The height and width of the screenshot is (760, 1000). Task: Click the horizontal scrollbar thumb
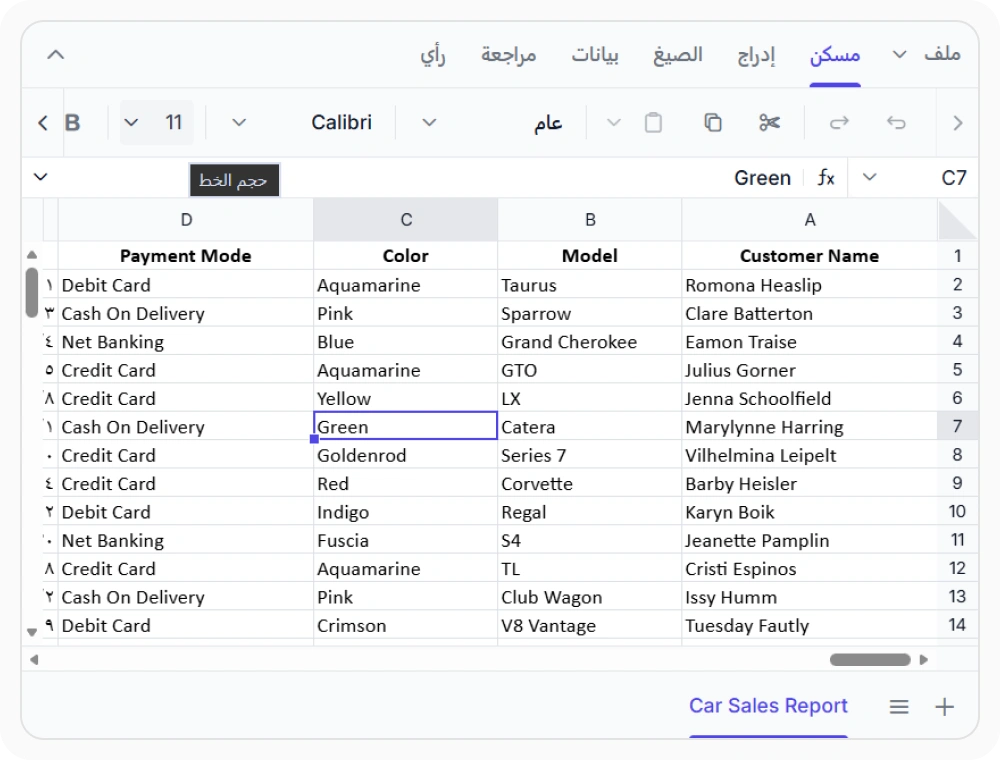(870, 659)
